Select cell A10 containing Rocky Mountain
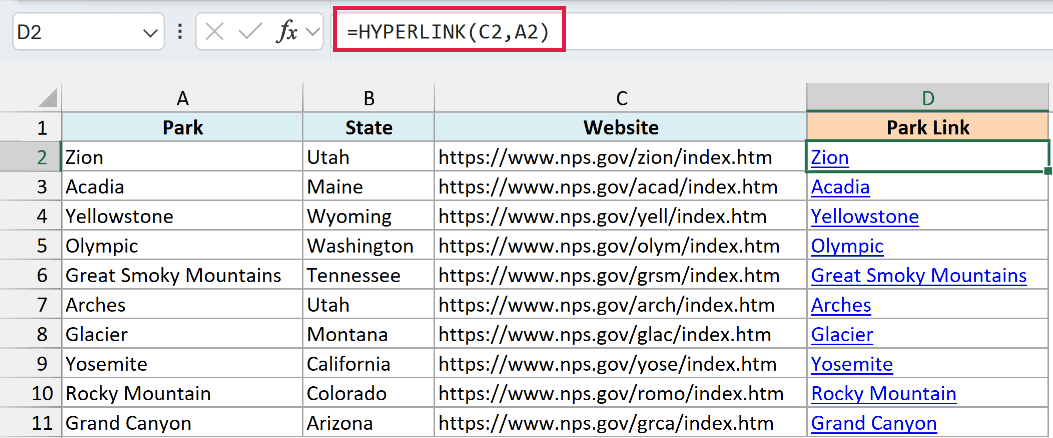Image resolution: width=1053 pixels, height=438 pixels. click(182, 393)
